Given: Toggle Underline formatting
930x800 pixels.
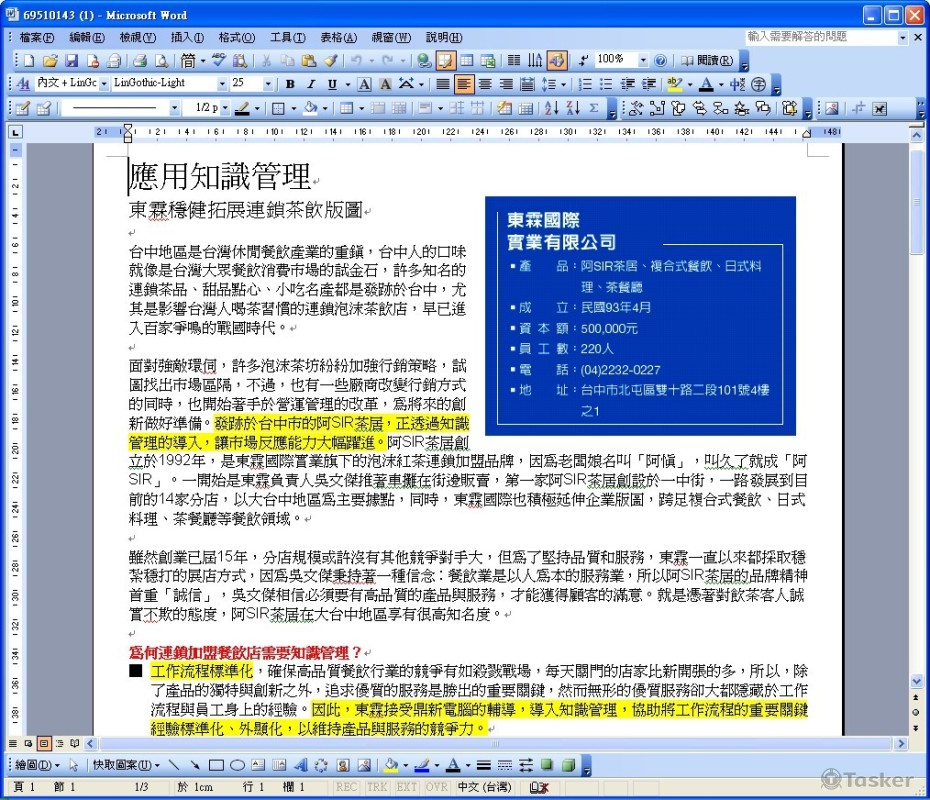Looking at the screenshot, I should (332, 84).
